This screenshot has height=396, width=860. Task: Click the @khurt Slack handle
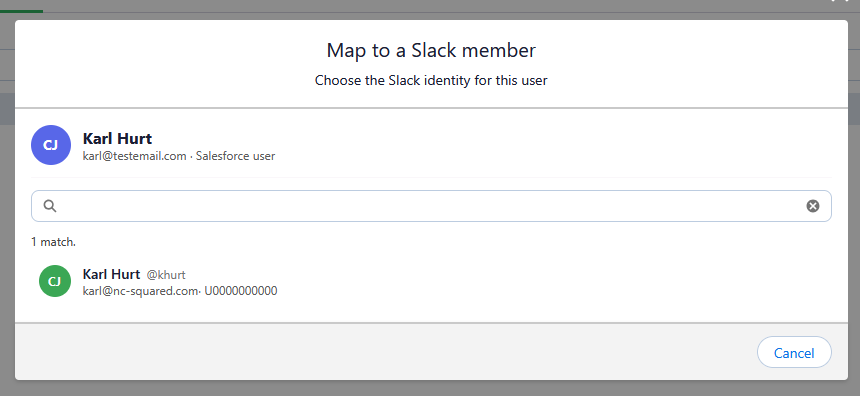[166, 275]
